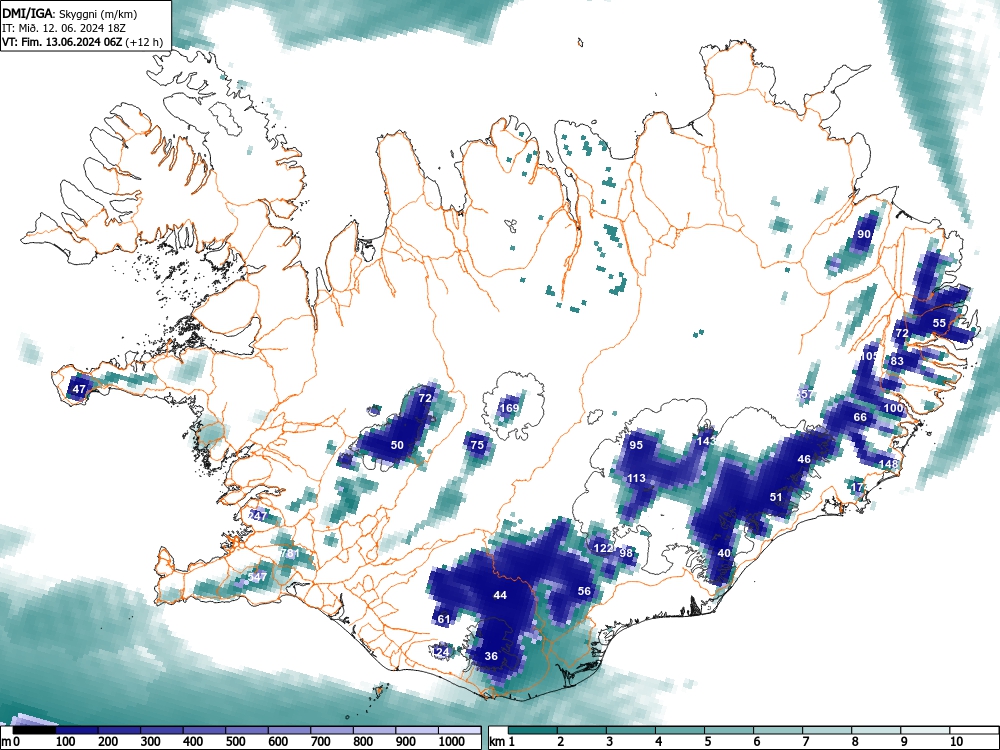The width and height of the screenshot is (1000, 750).
Task: Click the dark teal 1–2 km legend swatch
Action: [x=533, y=730]
